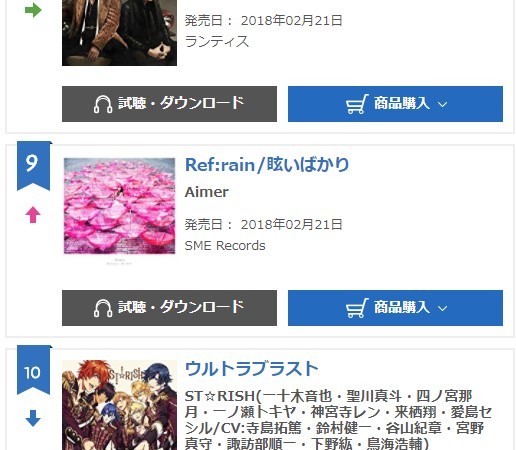Click the cart icon in Ref:rain purchase button
Image resolution: width=516 pixels, height=450 pixels.
[x=357, y=308]
